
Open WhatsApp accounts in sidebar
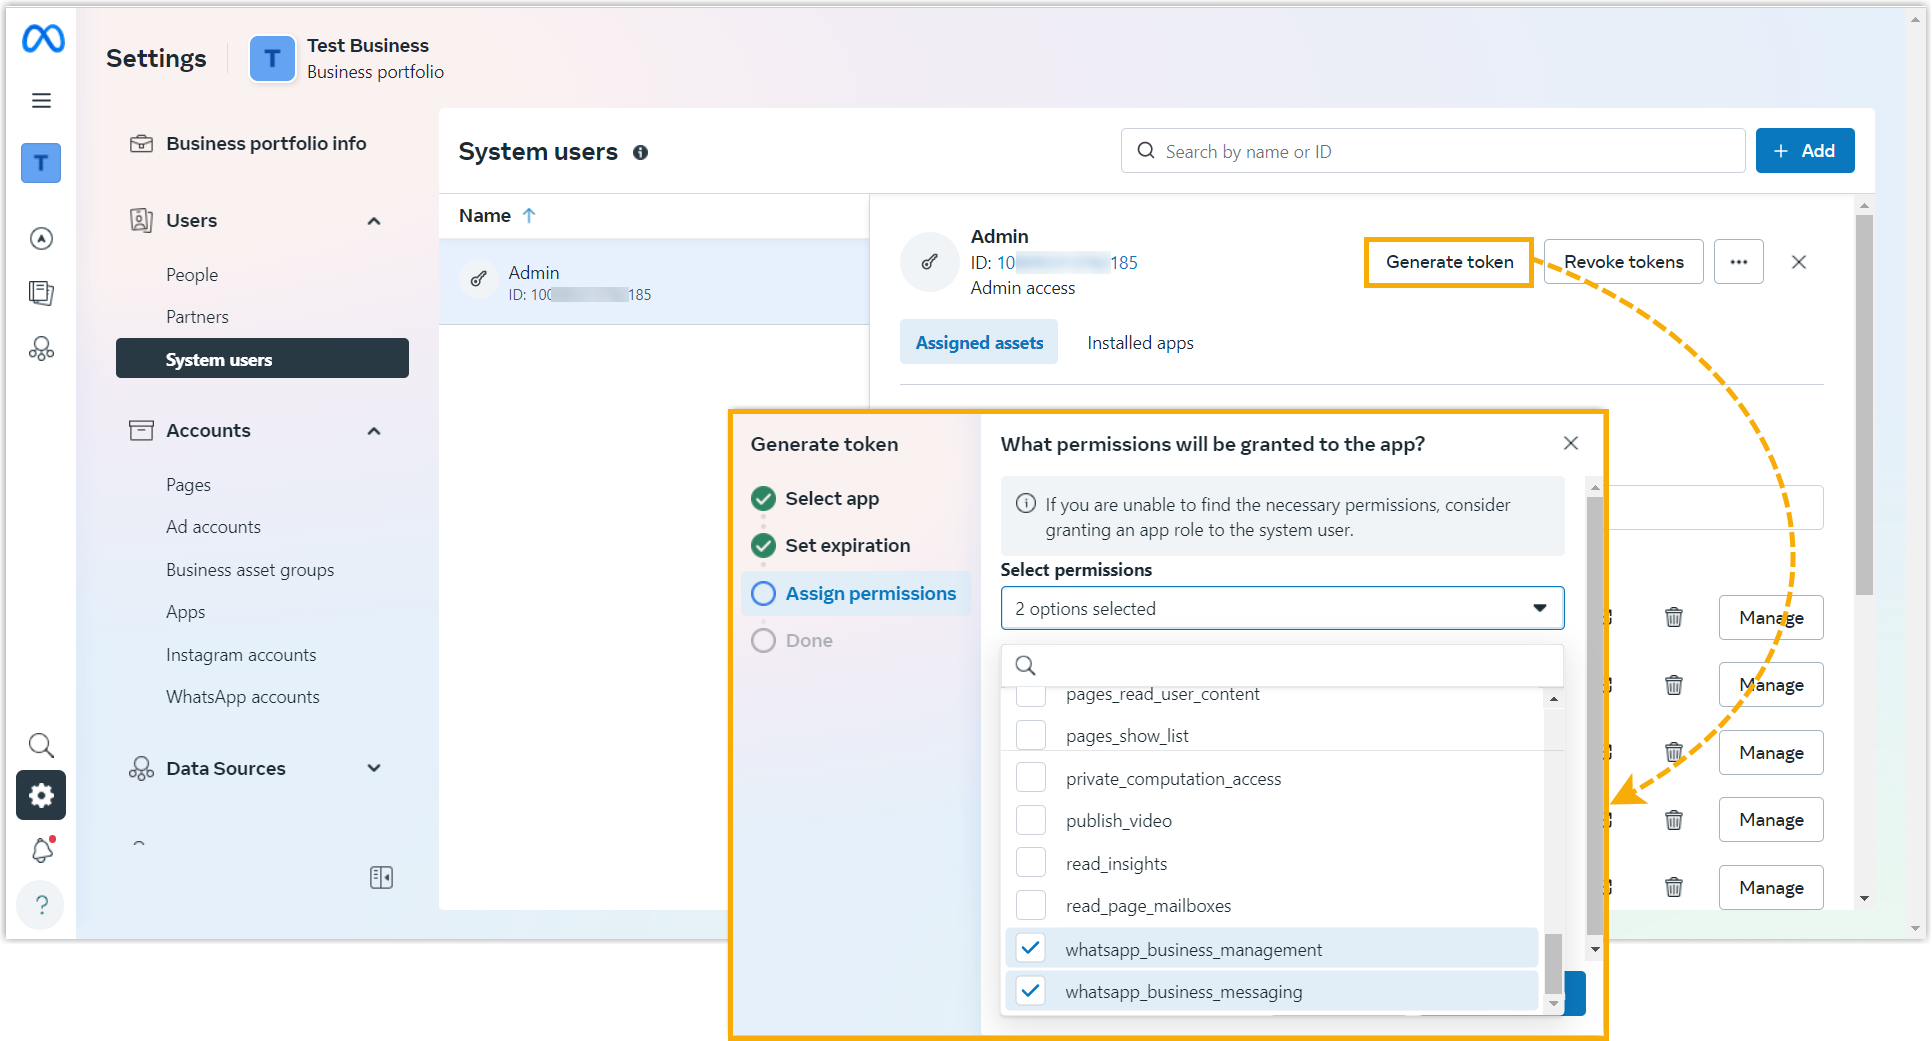tap(243, 697)
